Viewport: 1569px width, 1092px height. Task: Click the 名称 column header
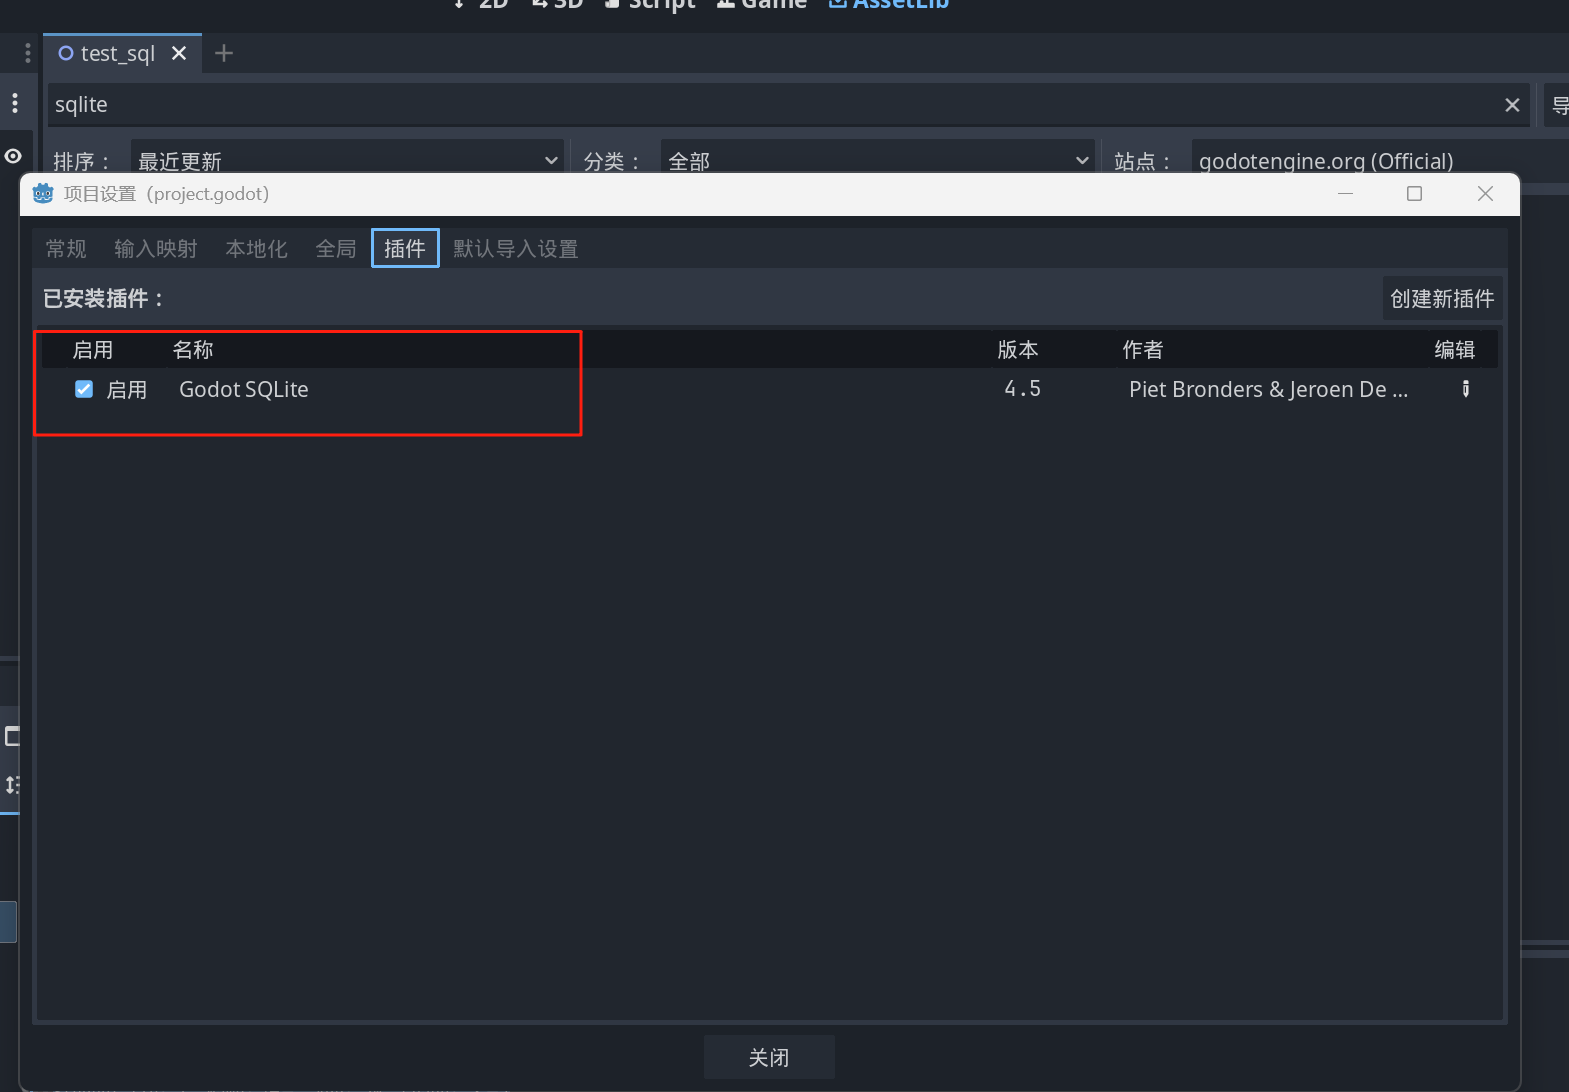pyautogui.click(x=193, y=349)
